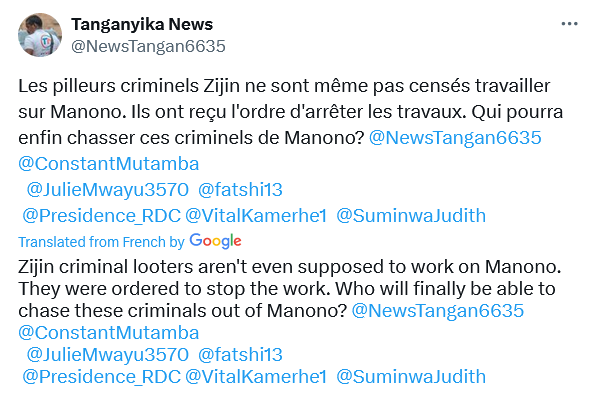Click the @NewsTangan6635 handle under the name
The height and width of the screenshot is (402, 594).
pyautogui.click(x=148, y=46)
